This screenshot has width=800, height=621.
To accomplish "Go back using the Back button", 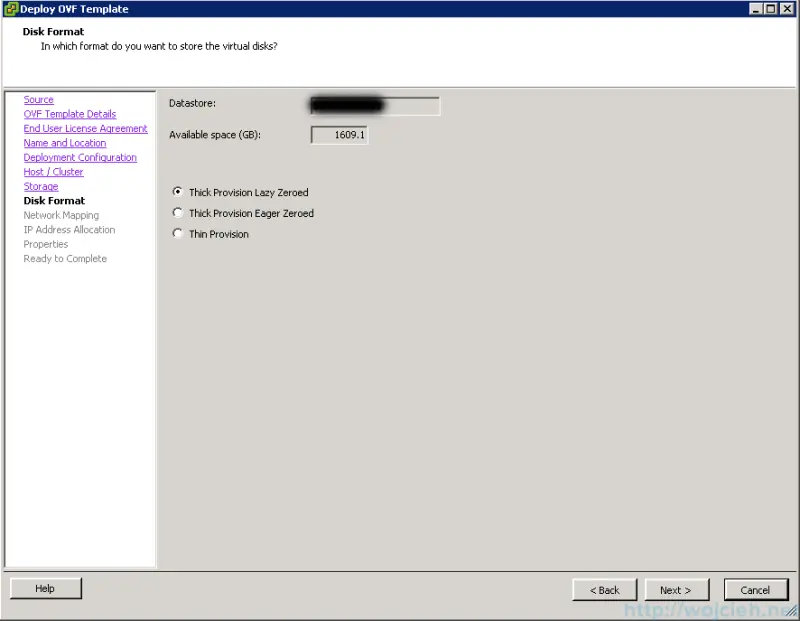I will pyautogui.click(x=604, y=590).
